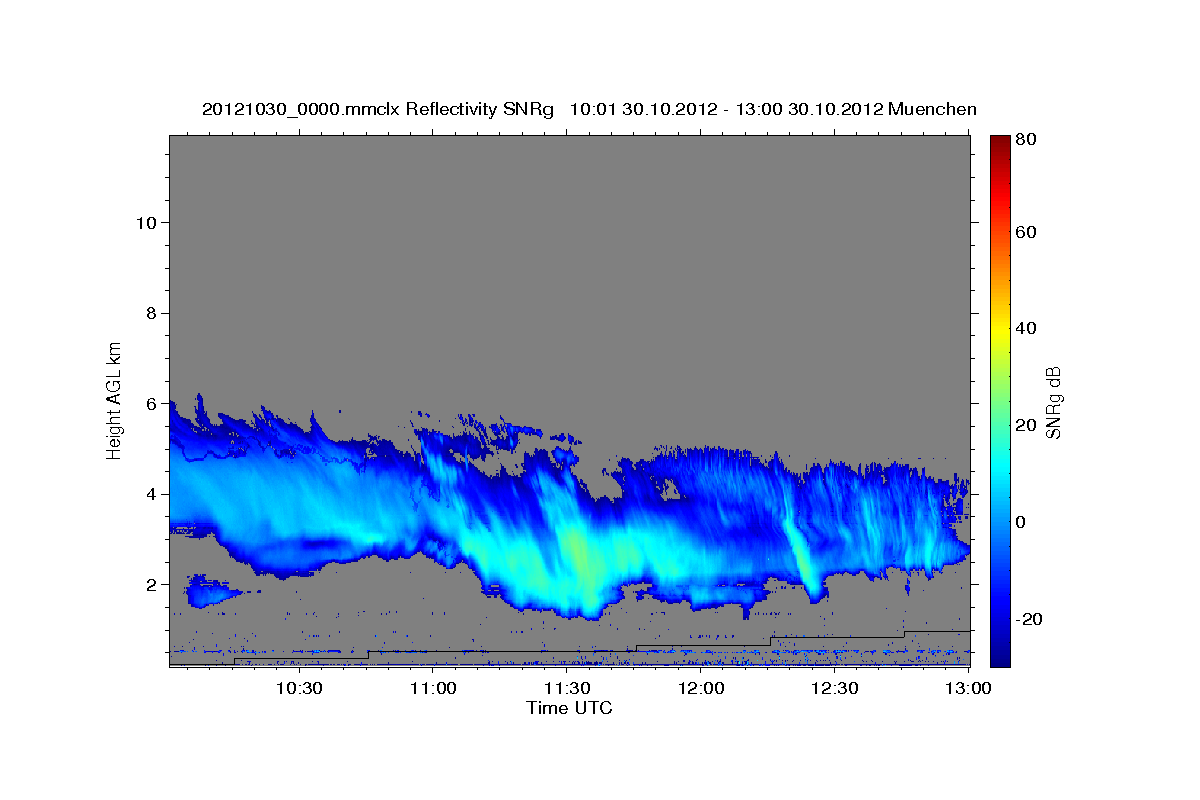1200x800 pixels.
Task: Click the 10:30 time tick label
Action: click(x=299, y=688)
